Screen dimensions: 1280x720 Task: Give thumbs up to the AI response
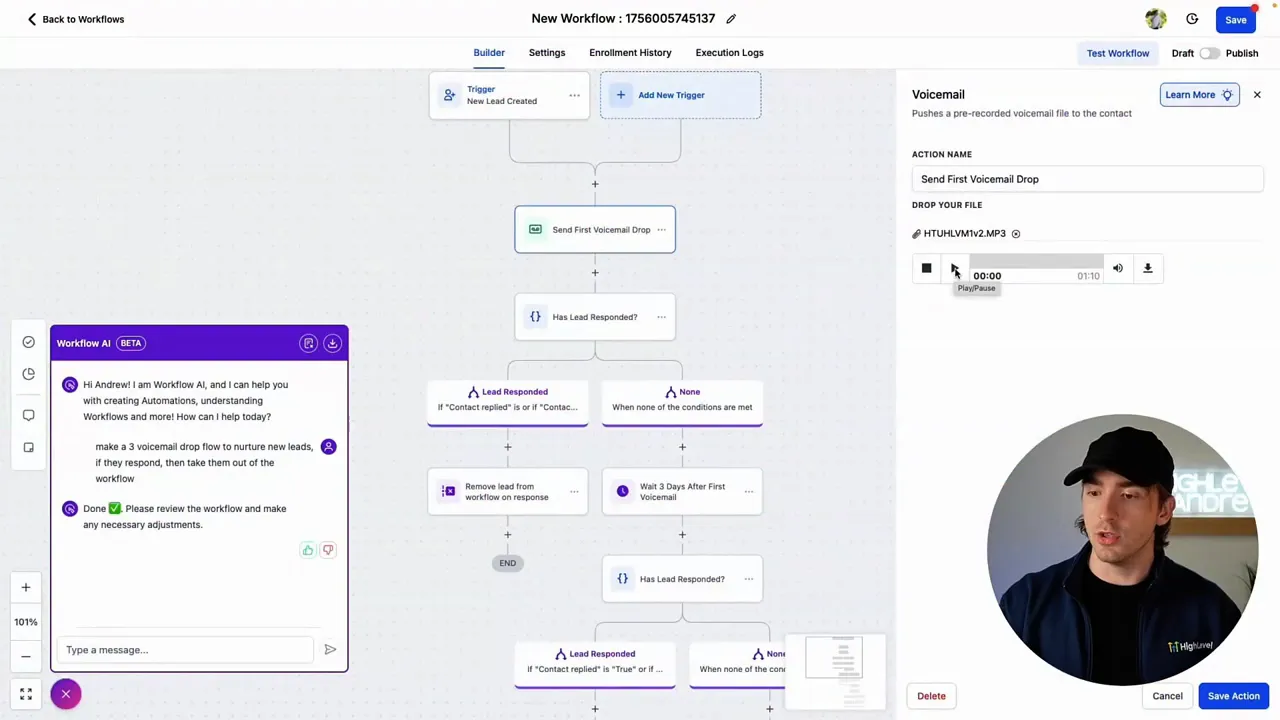(308, 550)
